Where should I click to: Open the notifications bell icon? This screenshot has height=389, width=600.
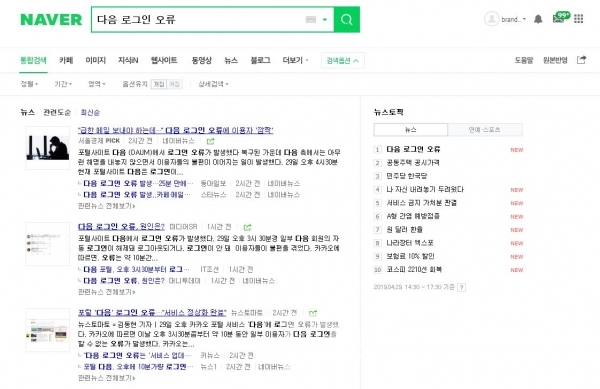[538, 19]
